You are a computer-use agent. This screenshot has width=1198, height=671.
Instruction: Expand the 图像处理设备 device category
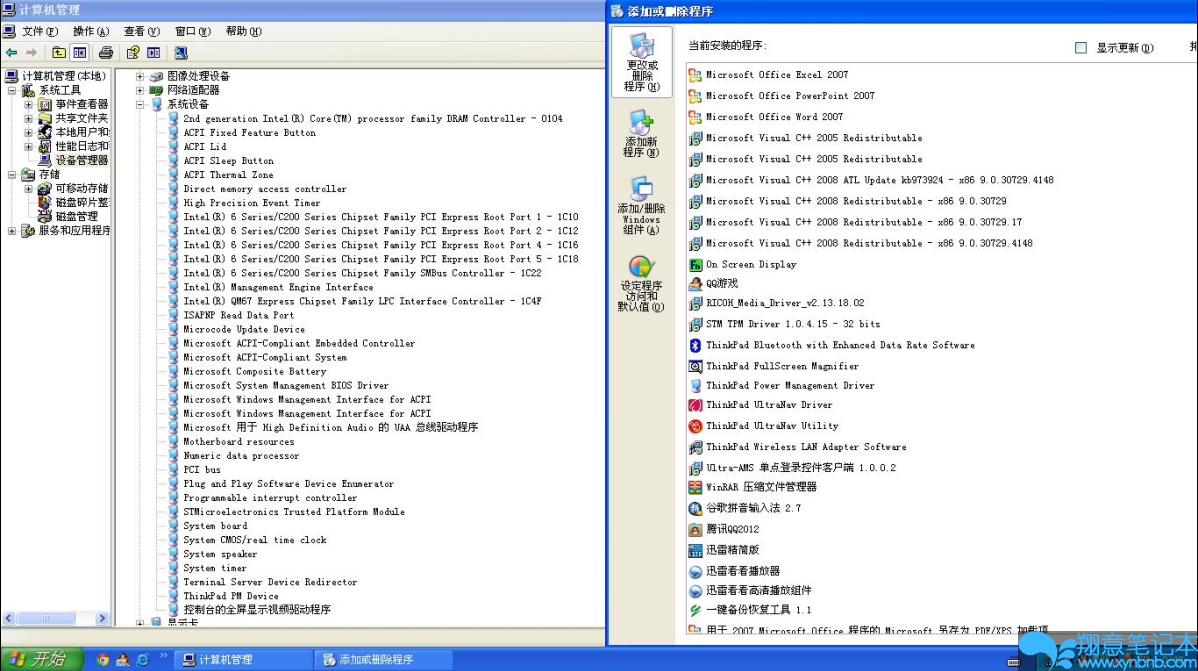140,76
